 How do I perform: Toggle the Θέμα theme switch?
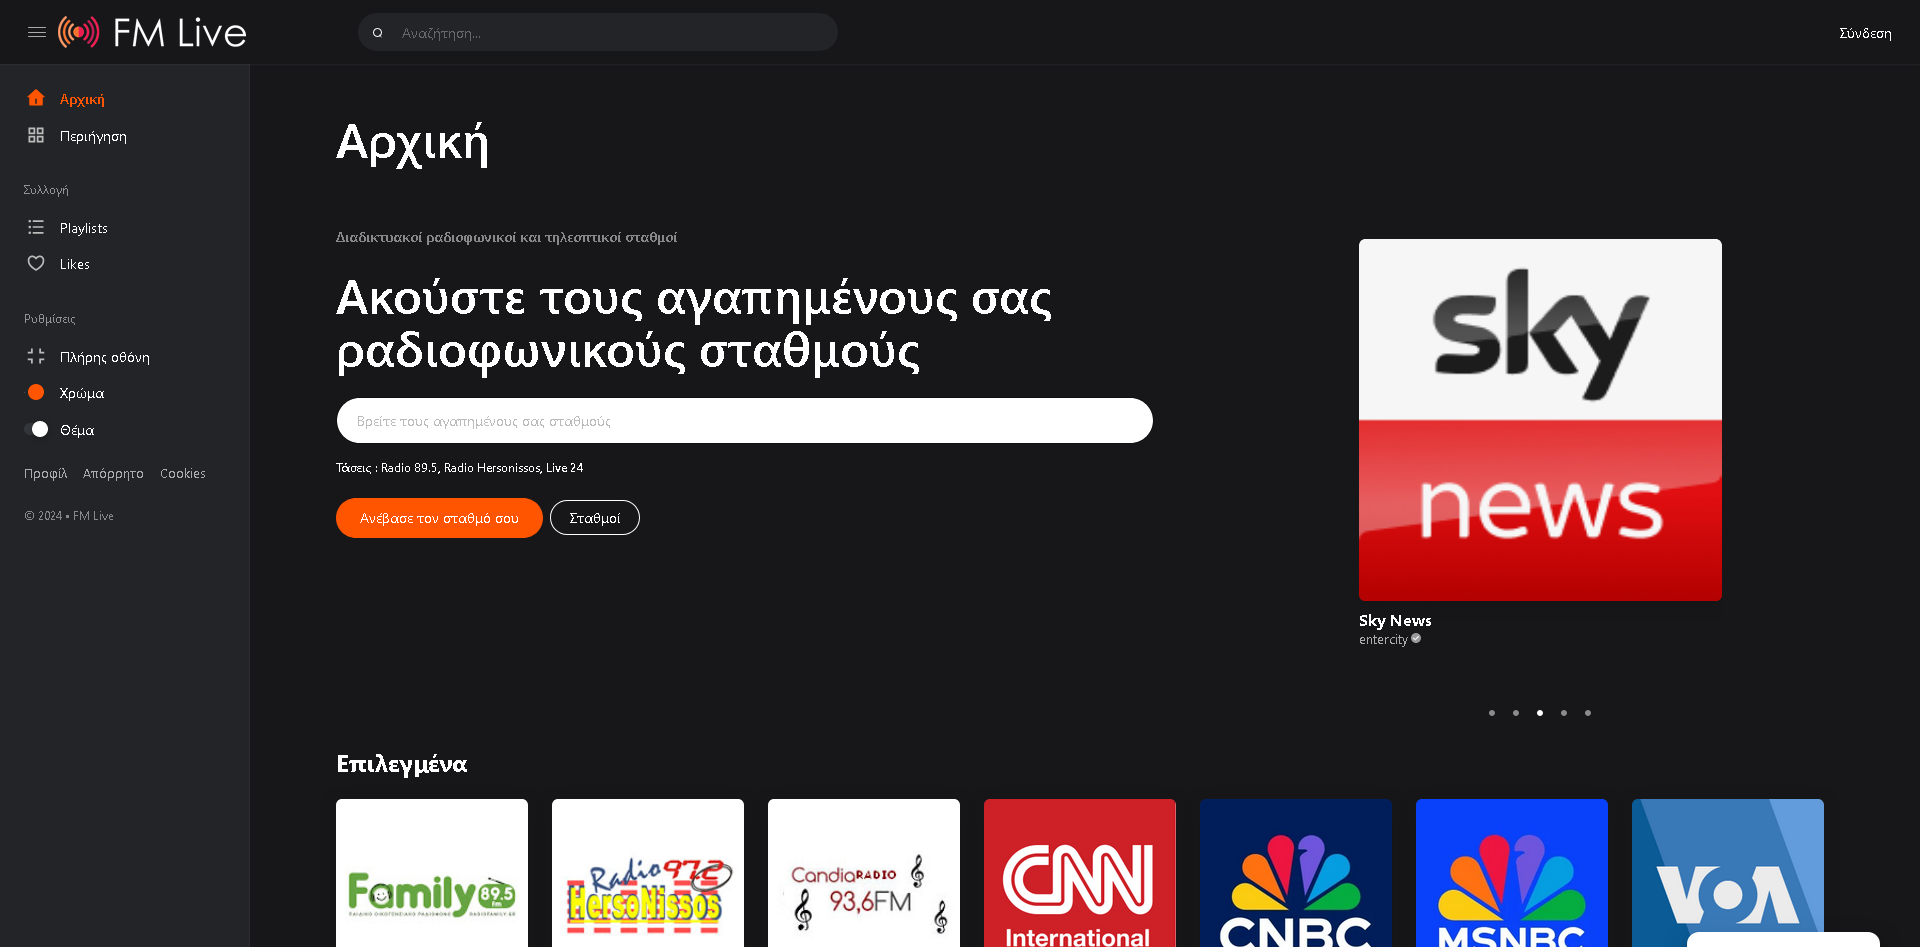click(36, 429)
